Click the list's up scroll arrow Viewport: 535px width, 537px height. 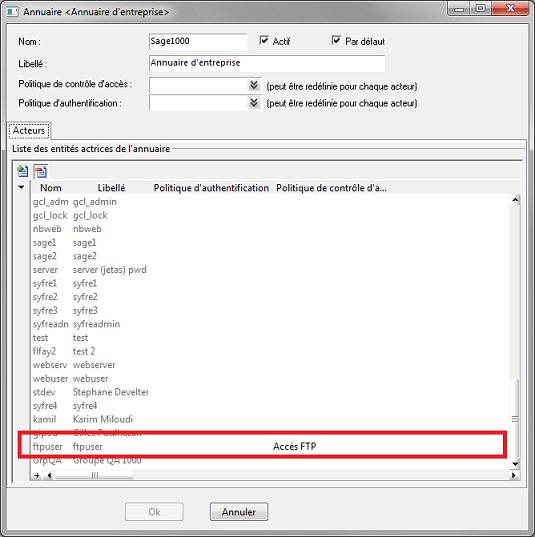click(515, 200)
